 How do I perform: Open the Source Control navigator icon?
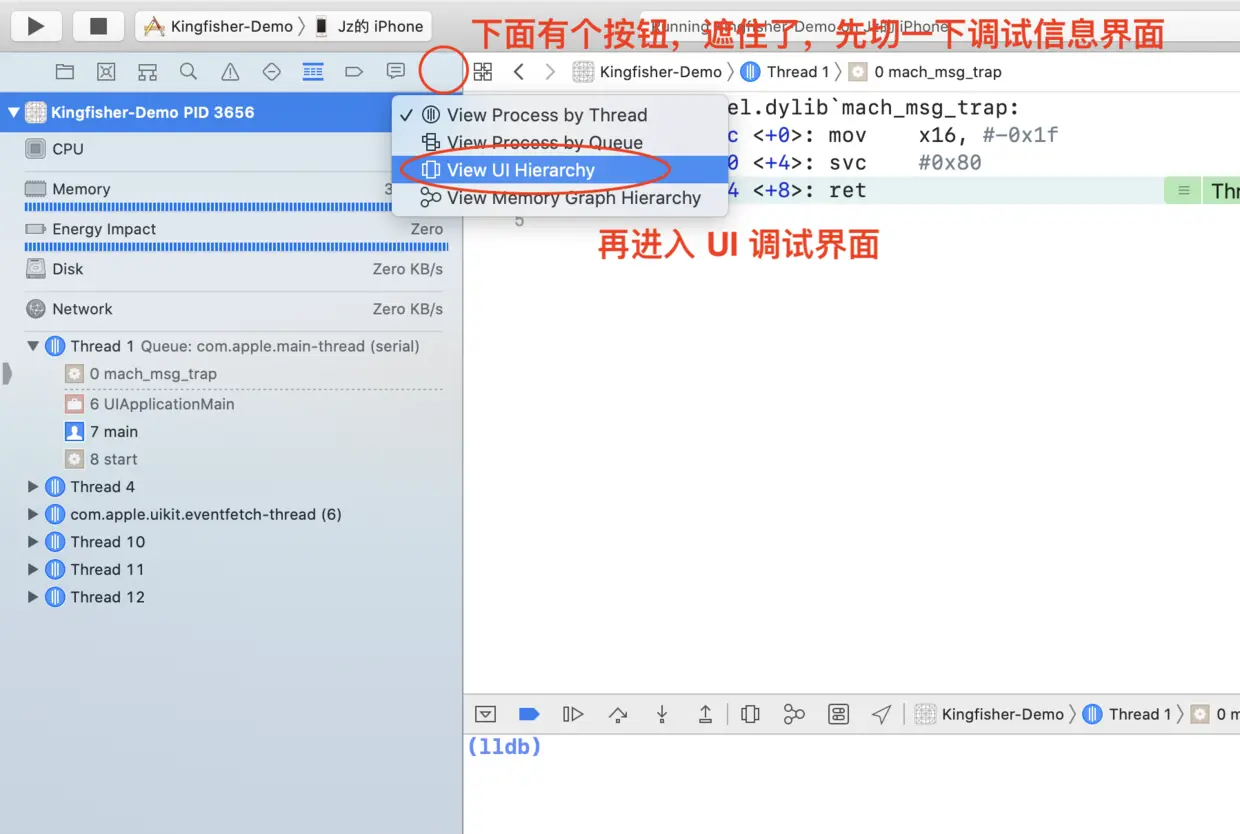coord(106,72)
